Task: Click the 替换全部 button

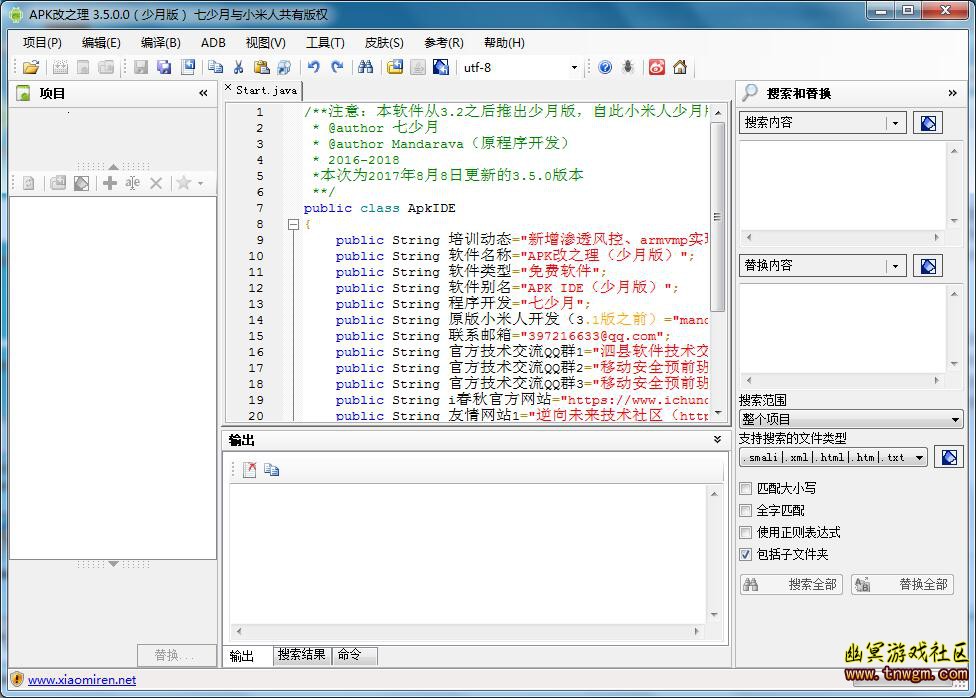Action: (x=902, y=585)
